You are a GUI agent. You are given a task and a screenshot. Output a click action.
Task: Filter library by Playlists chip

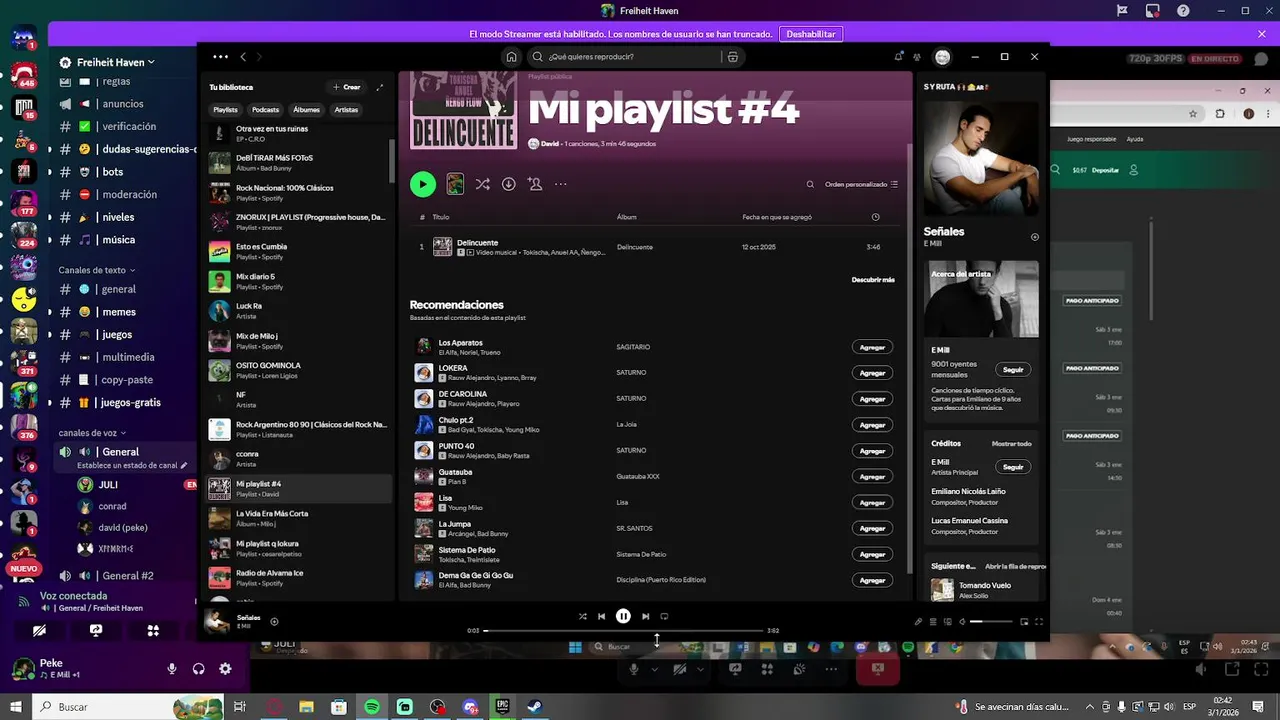225,110
